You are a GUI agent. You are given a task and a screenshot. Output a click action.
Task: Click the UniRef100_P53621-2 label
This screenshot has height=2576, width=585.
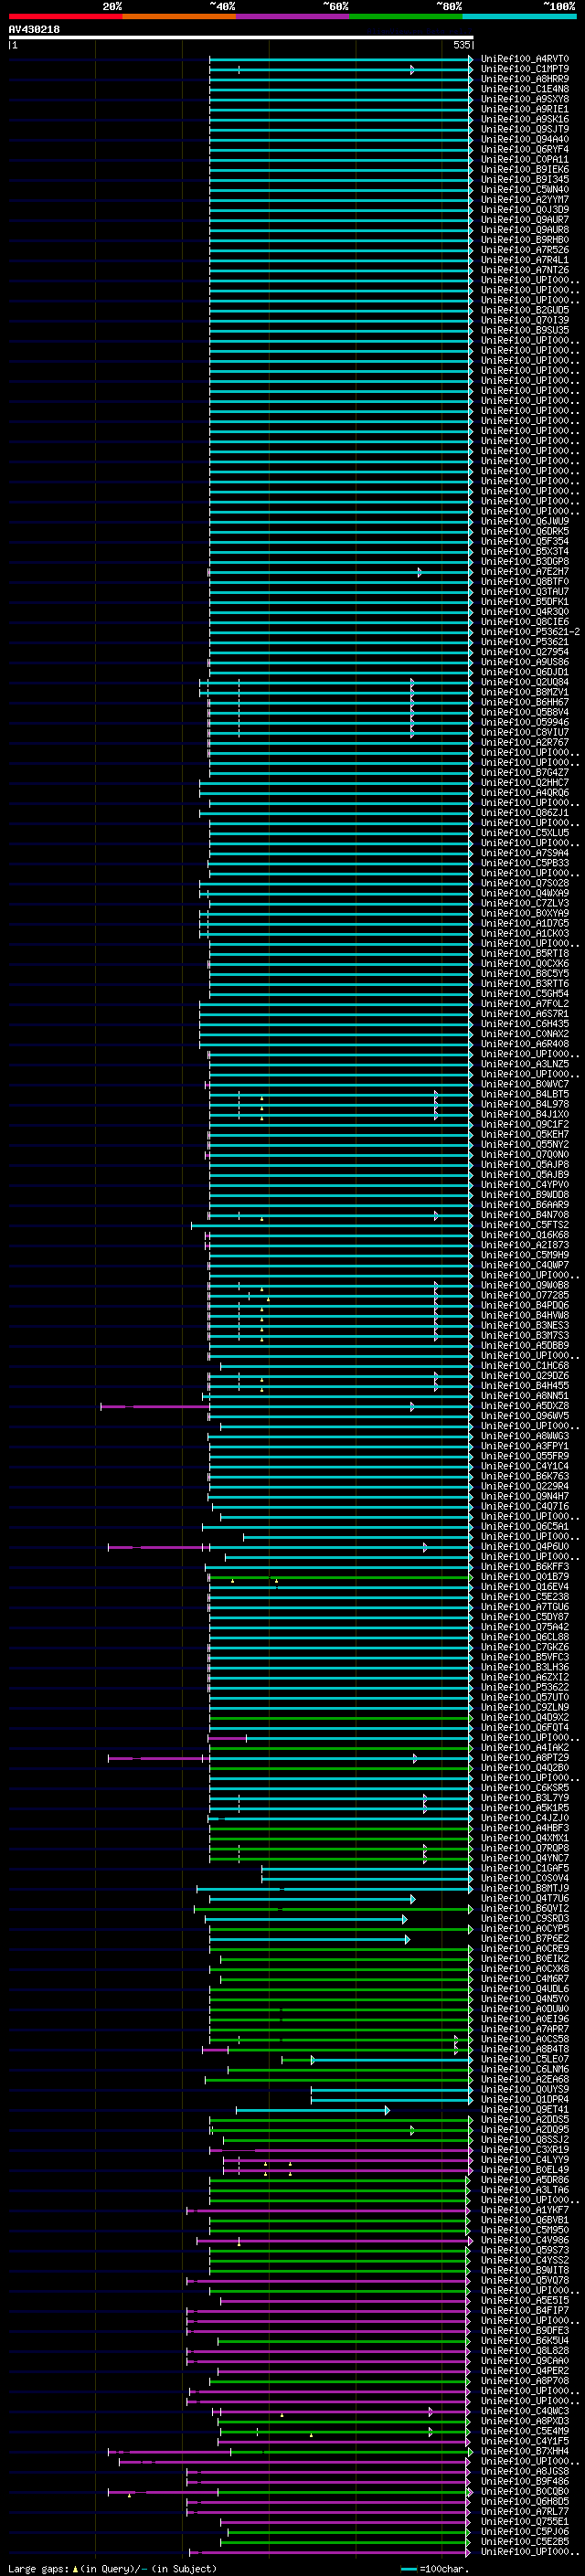point(531,632)
